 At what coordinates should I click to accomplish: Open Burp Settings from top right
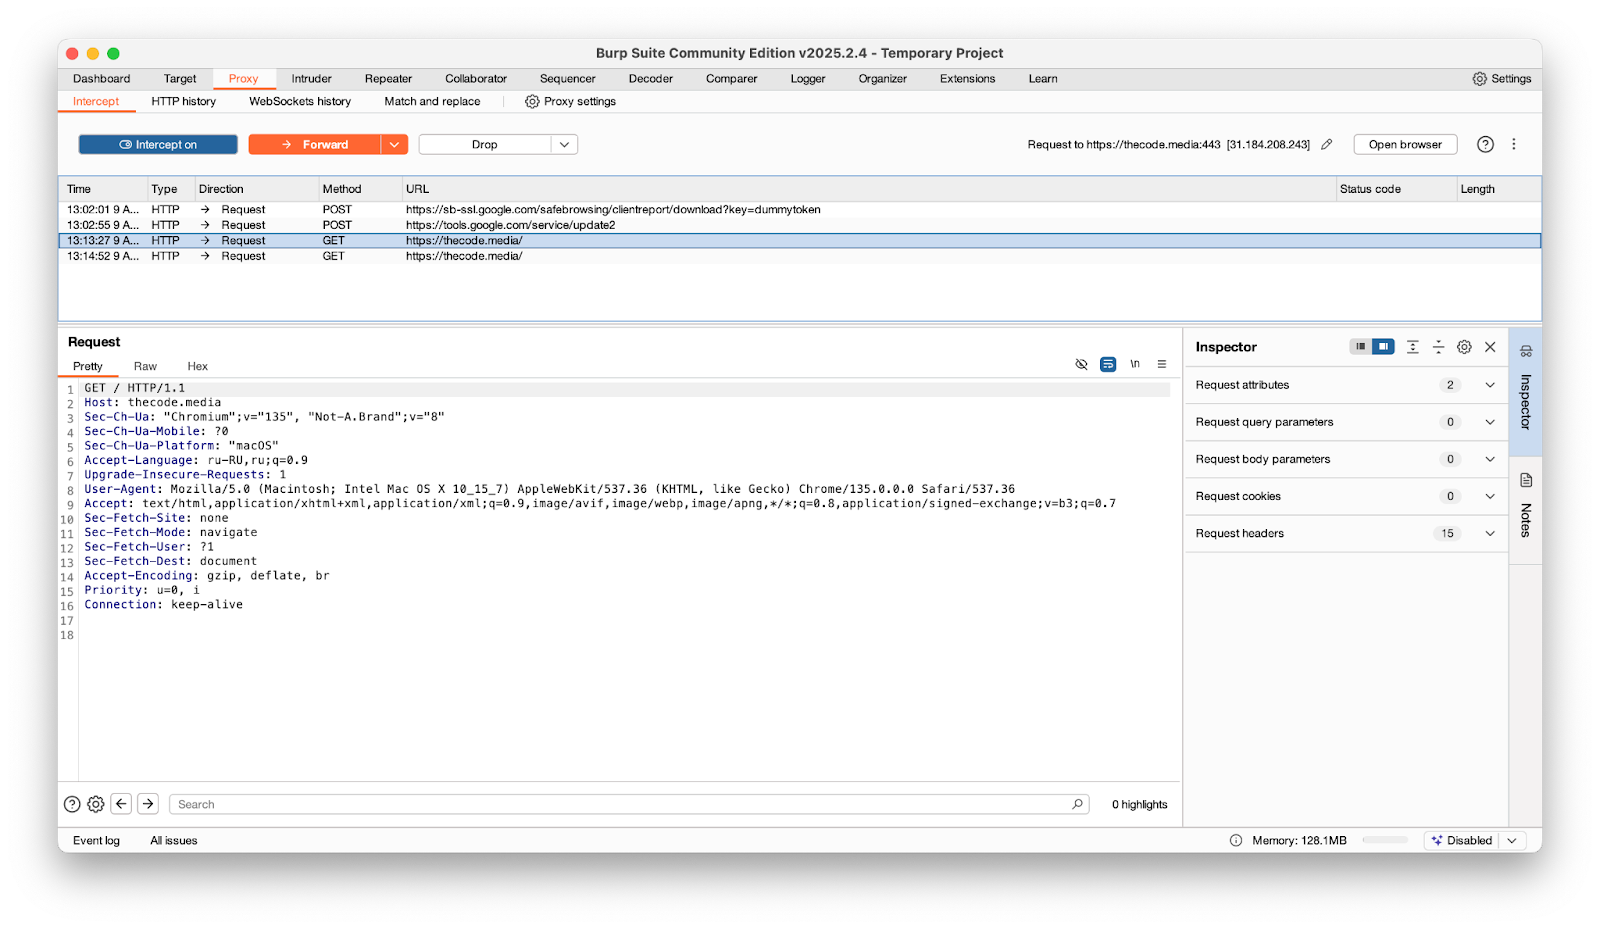coord(1501,79)
